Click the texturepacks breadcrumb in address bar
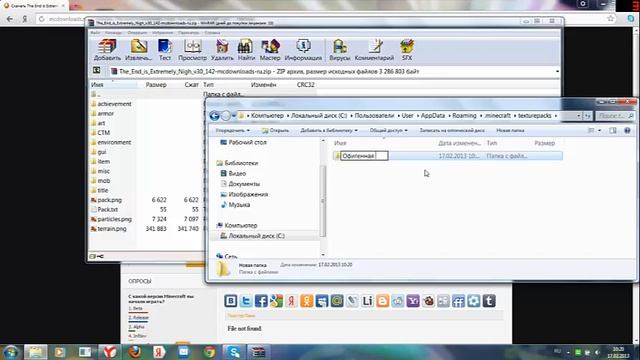The height and width of the screenshot is (360, 640). pyautogui.click(x=535, y=116)
